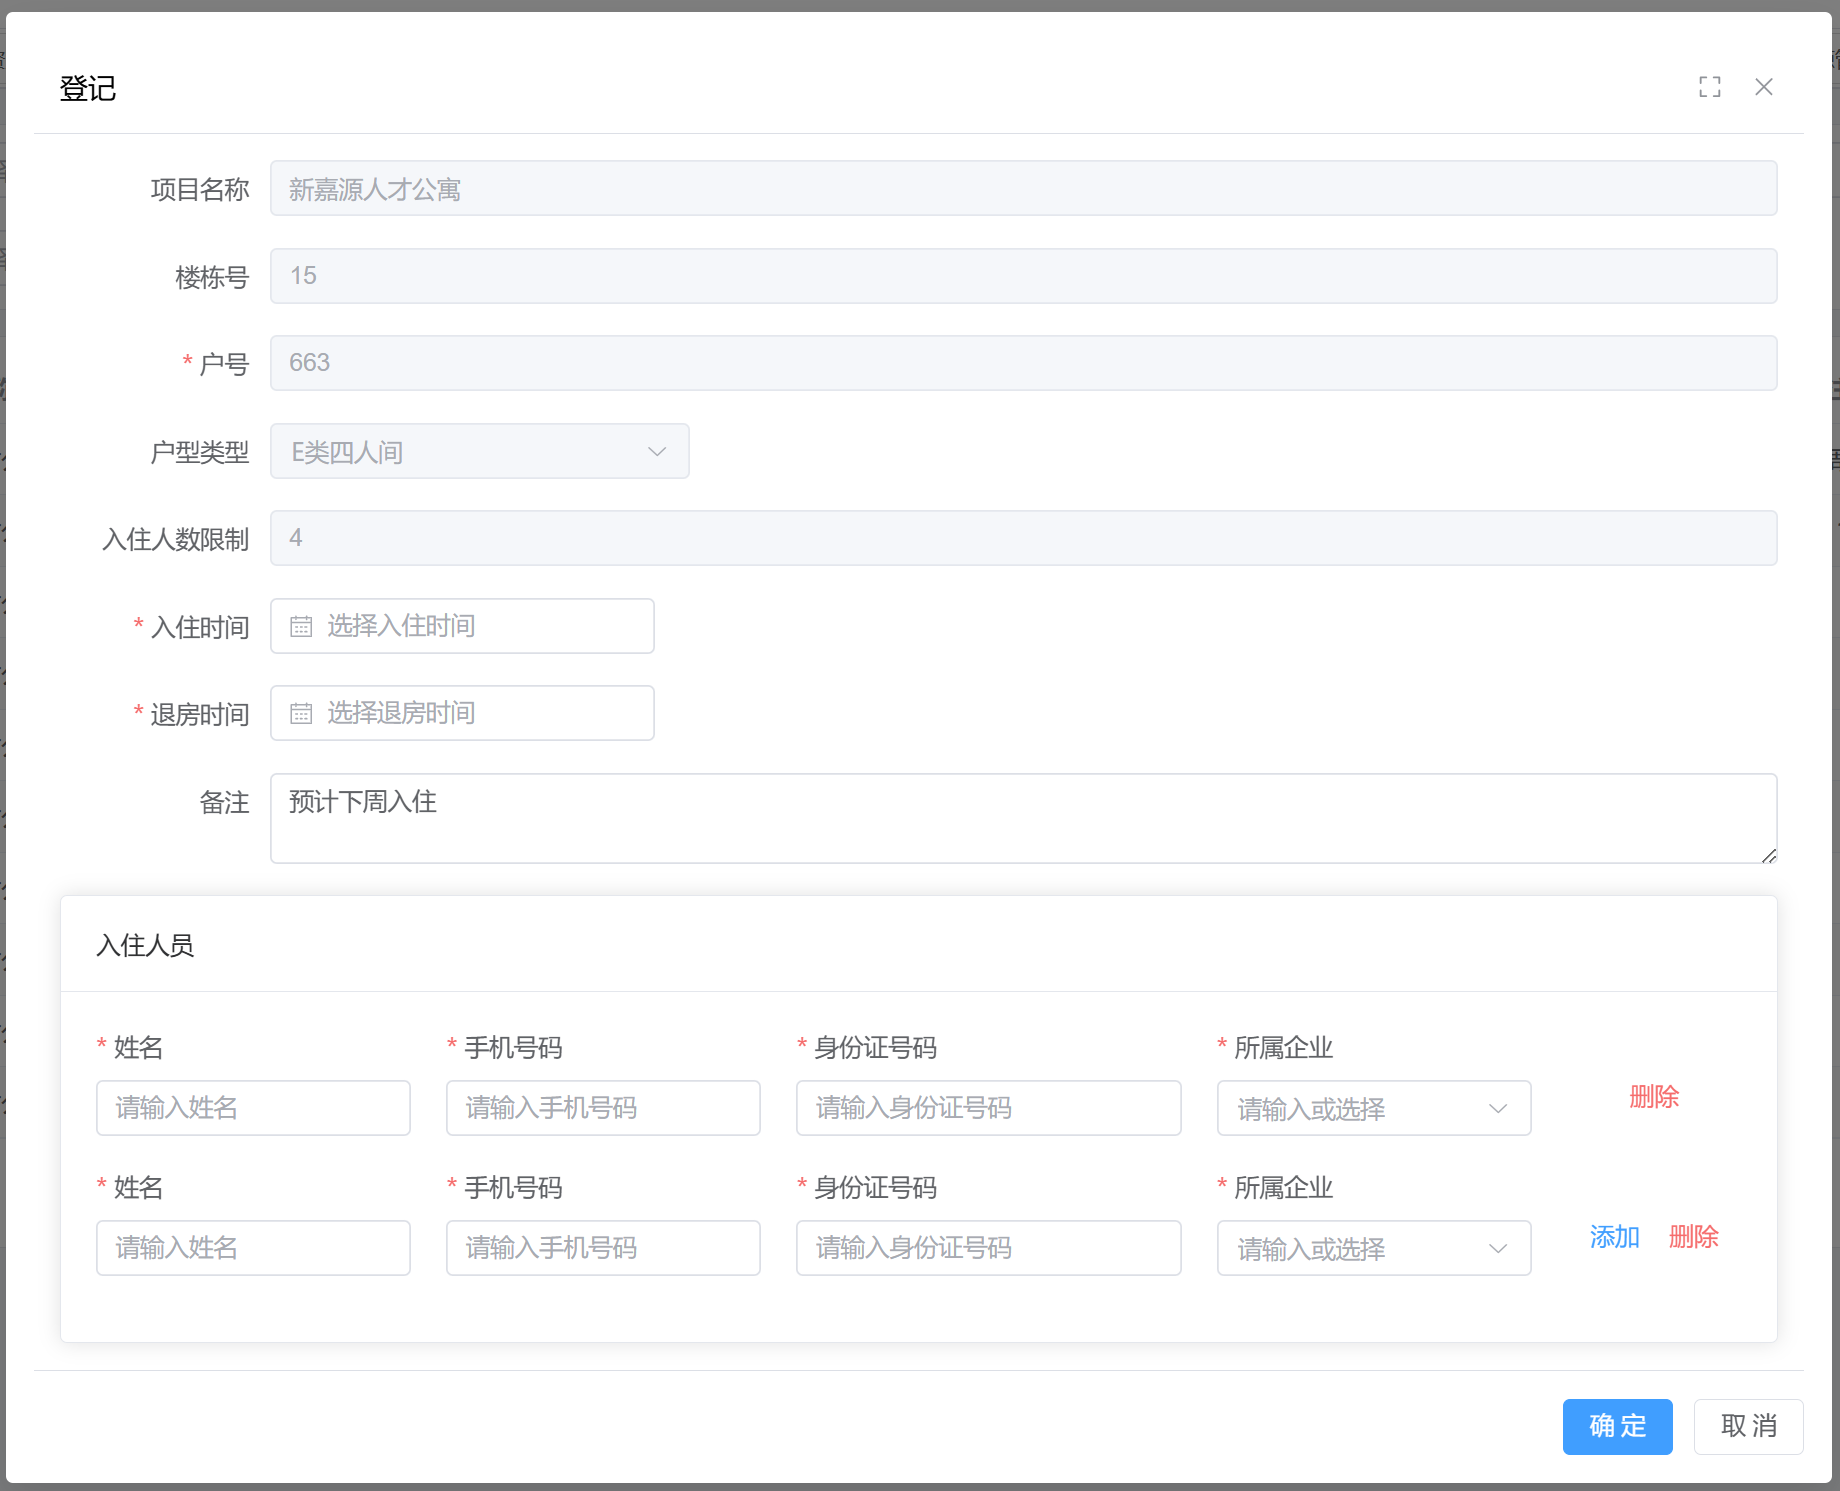Focus the first row 姓名 input

[x=253, y=1108]
